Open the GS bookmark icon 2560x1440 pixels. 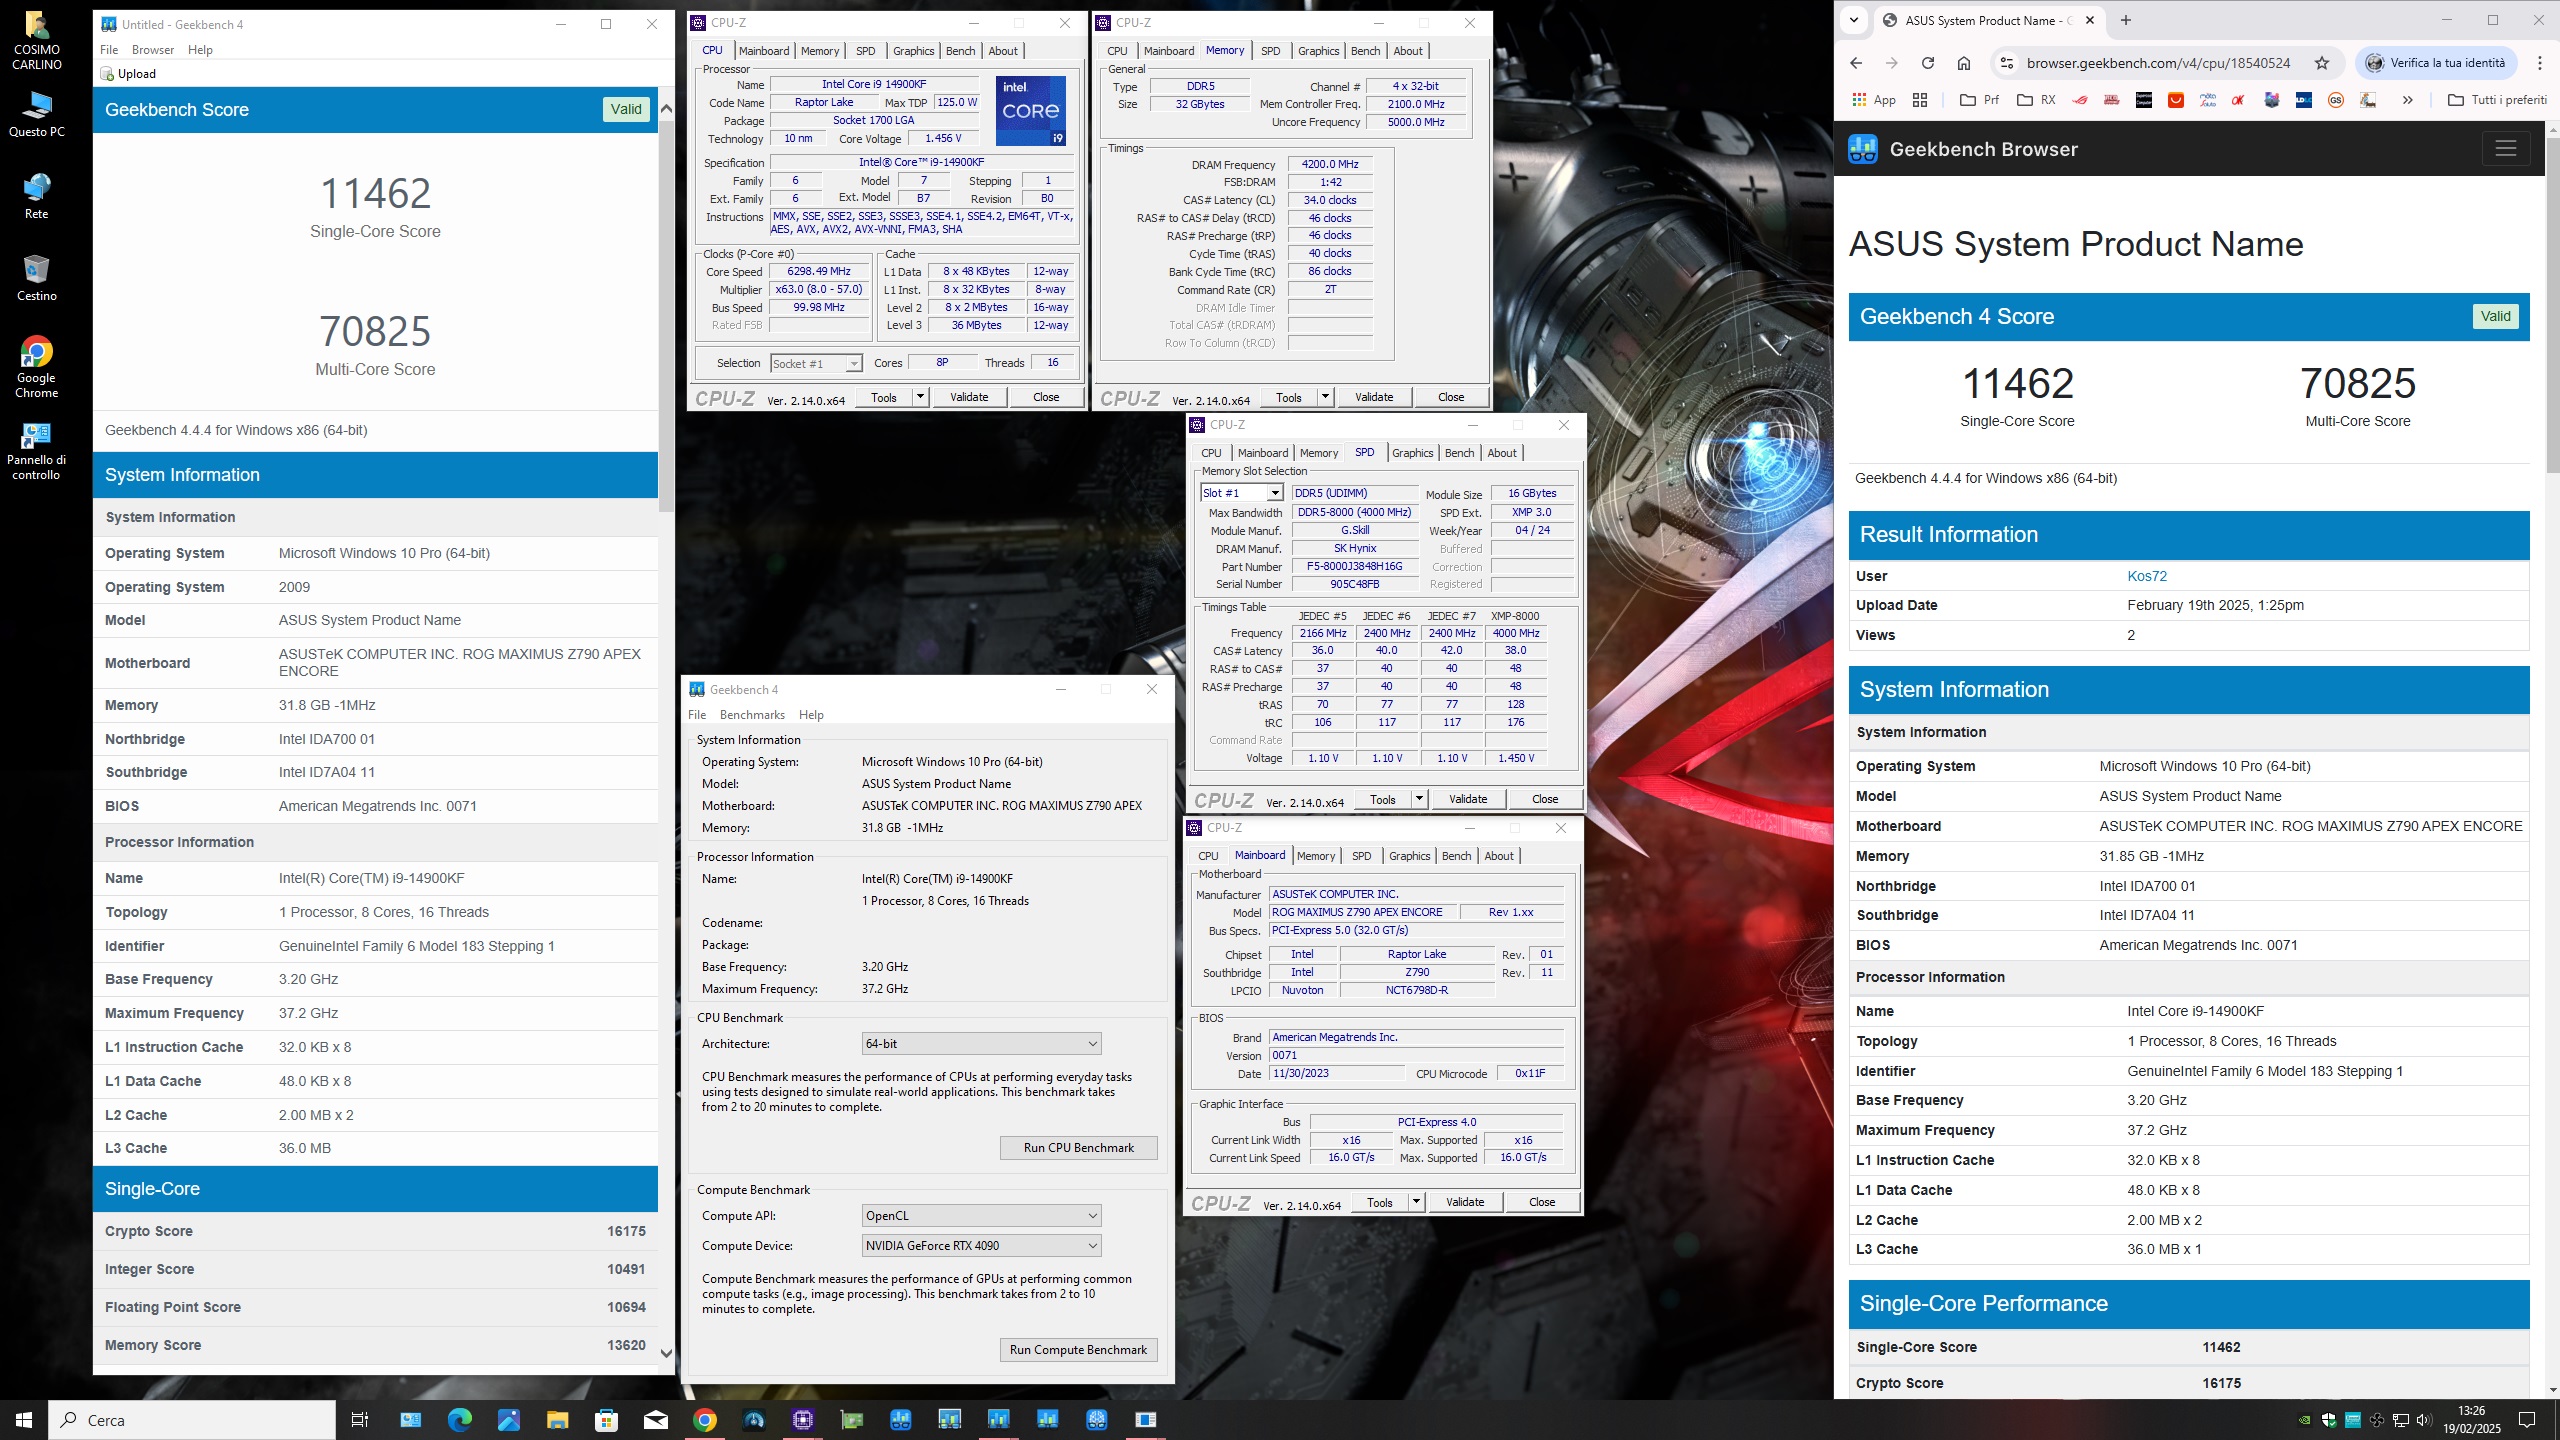pos(2336,100)
